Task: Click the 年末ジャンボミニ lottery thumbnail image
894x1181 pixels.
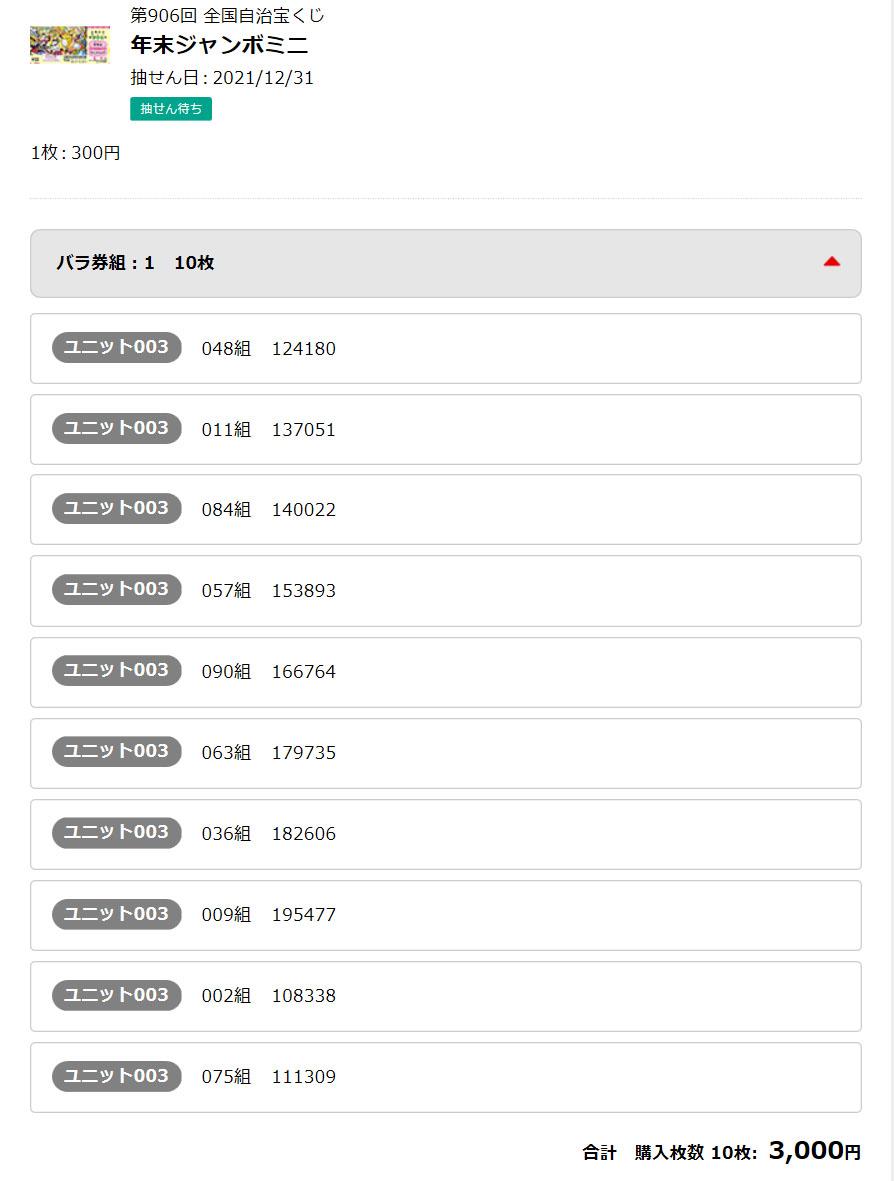Action: [70, 45]
